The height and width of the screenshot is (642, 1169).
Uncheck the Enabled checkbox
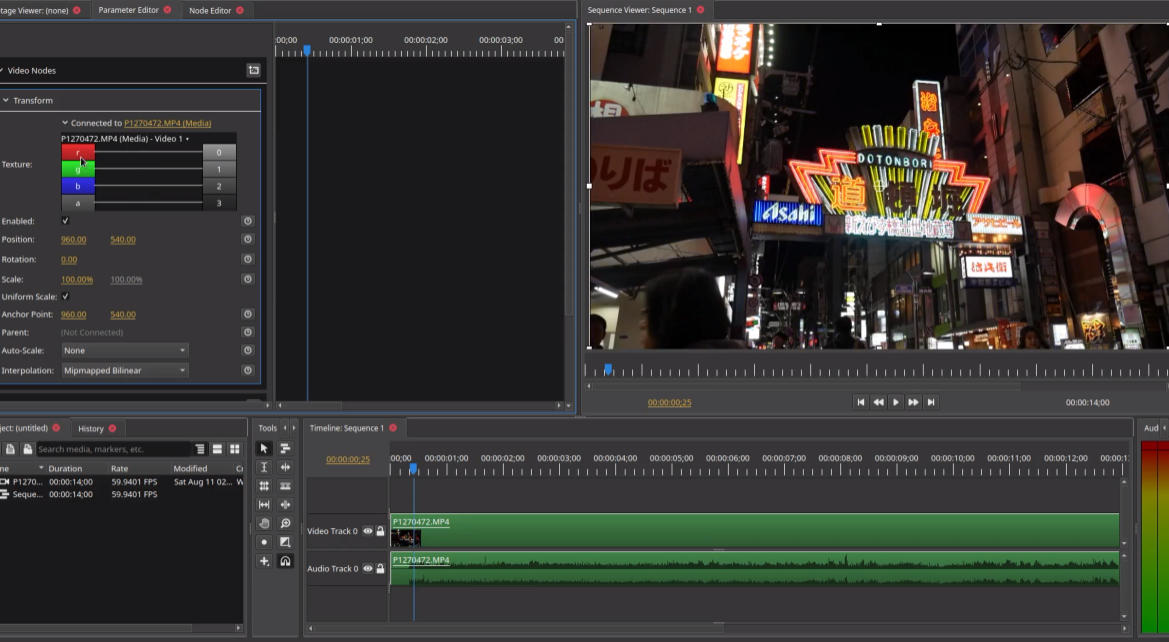click(66, 221)
